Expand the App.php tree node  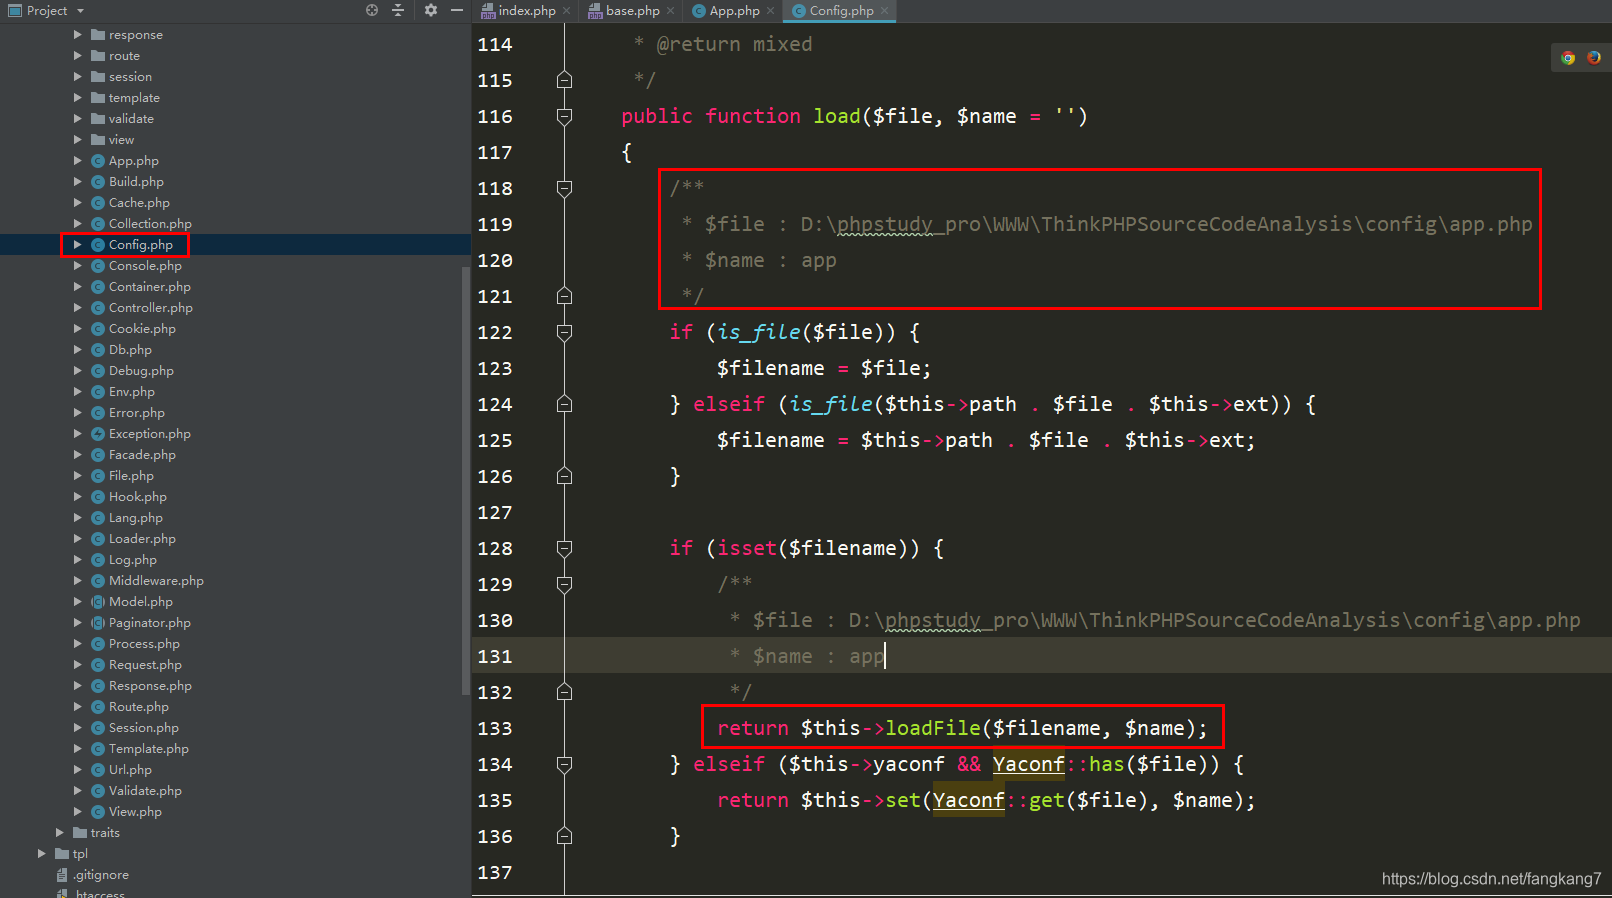[78, 161]
